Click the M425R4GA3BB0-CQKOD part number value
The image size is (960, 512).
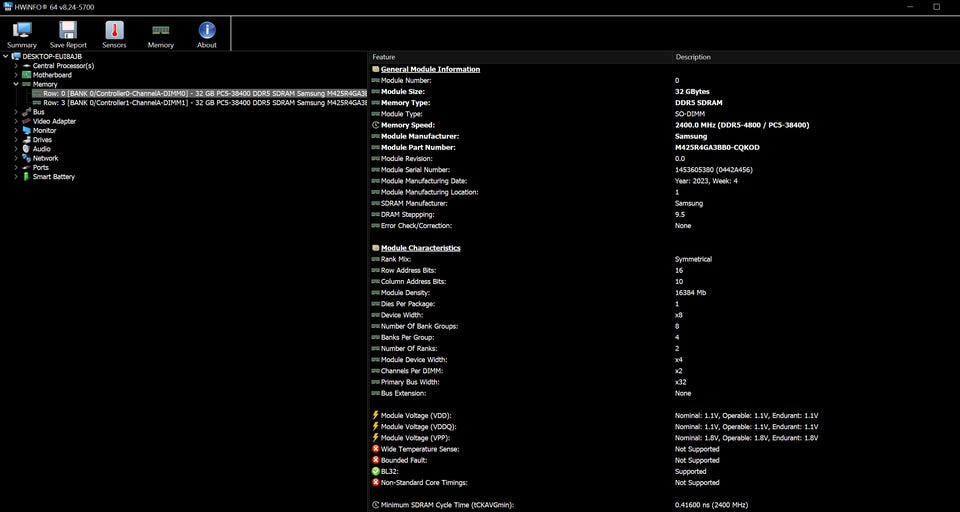[717, 148]
